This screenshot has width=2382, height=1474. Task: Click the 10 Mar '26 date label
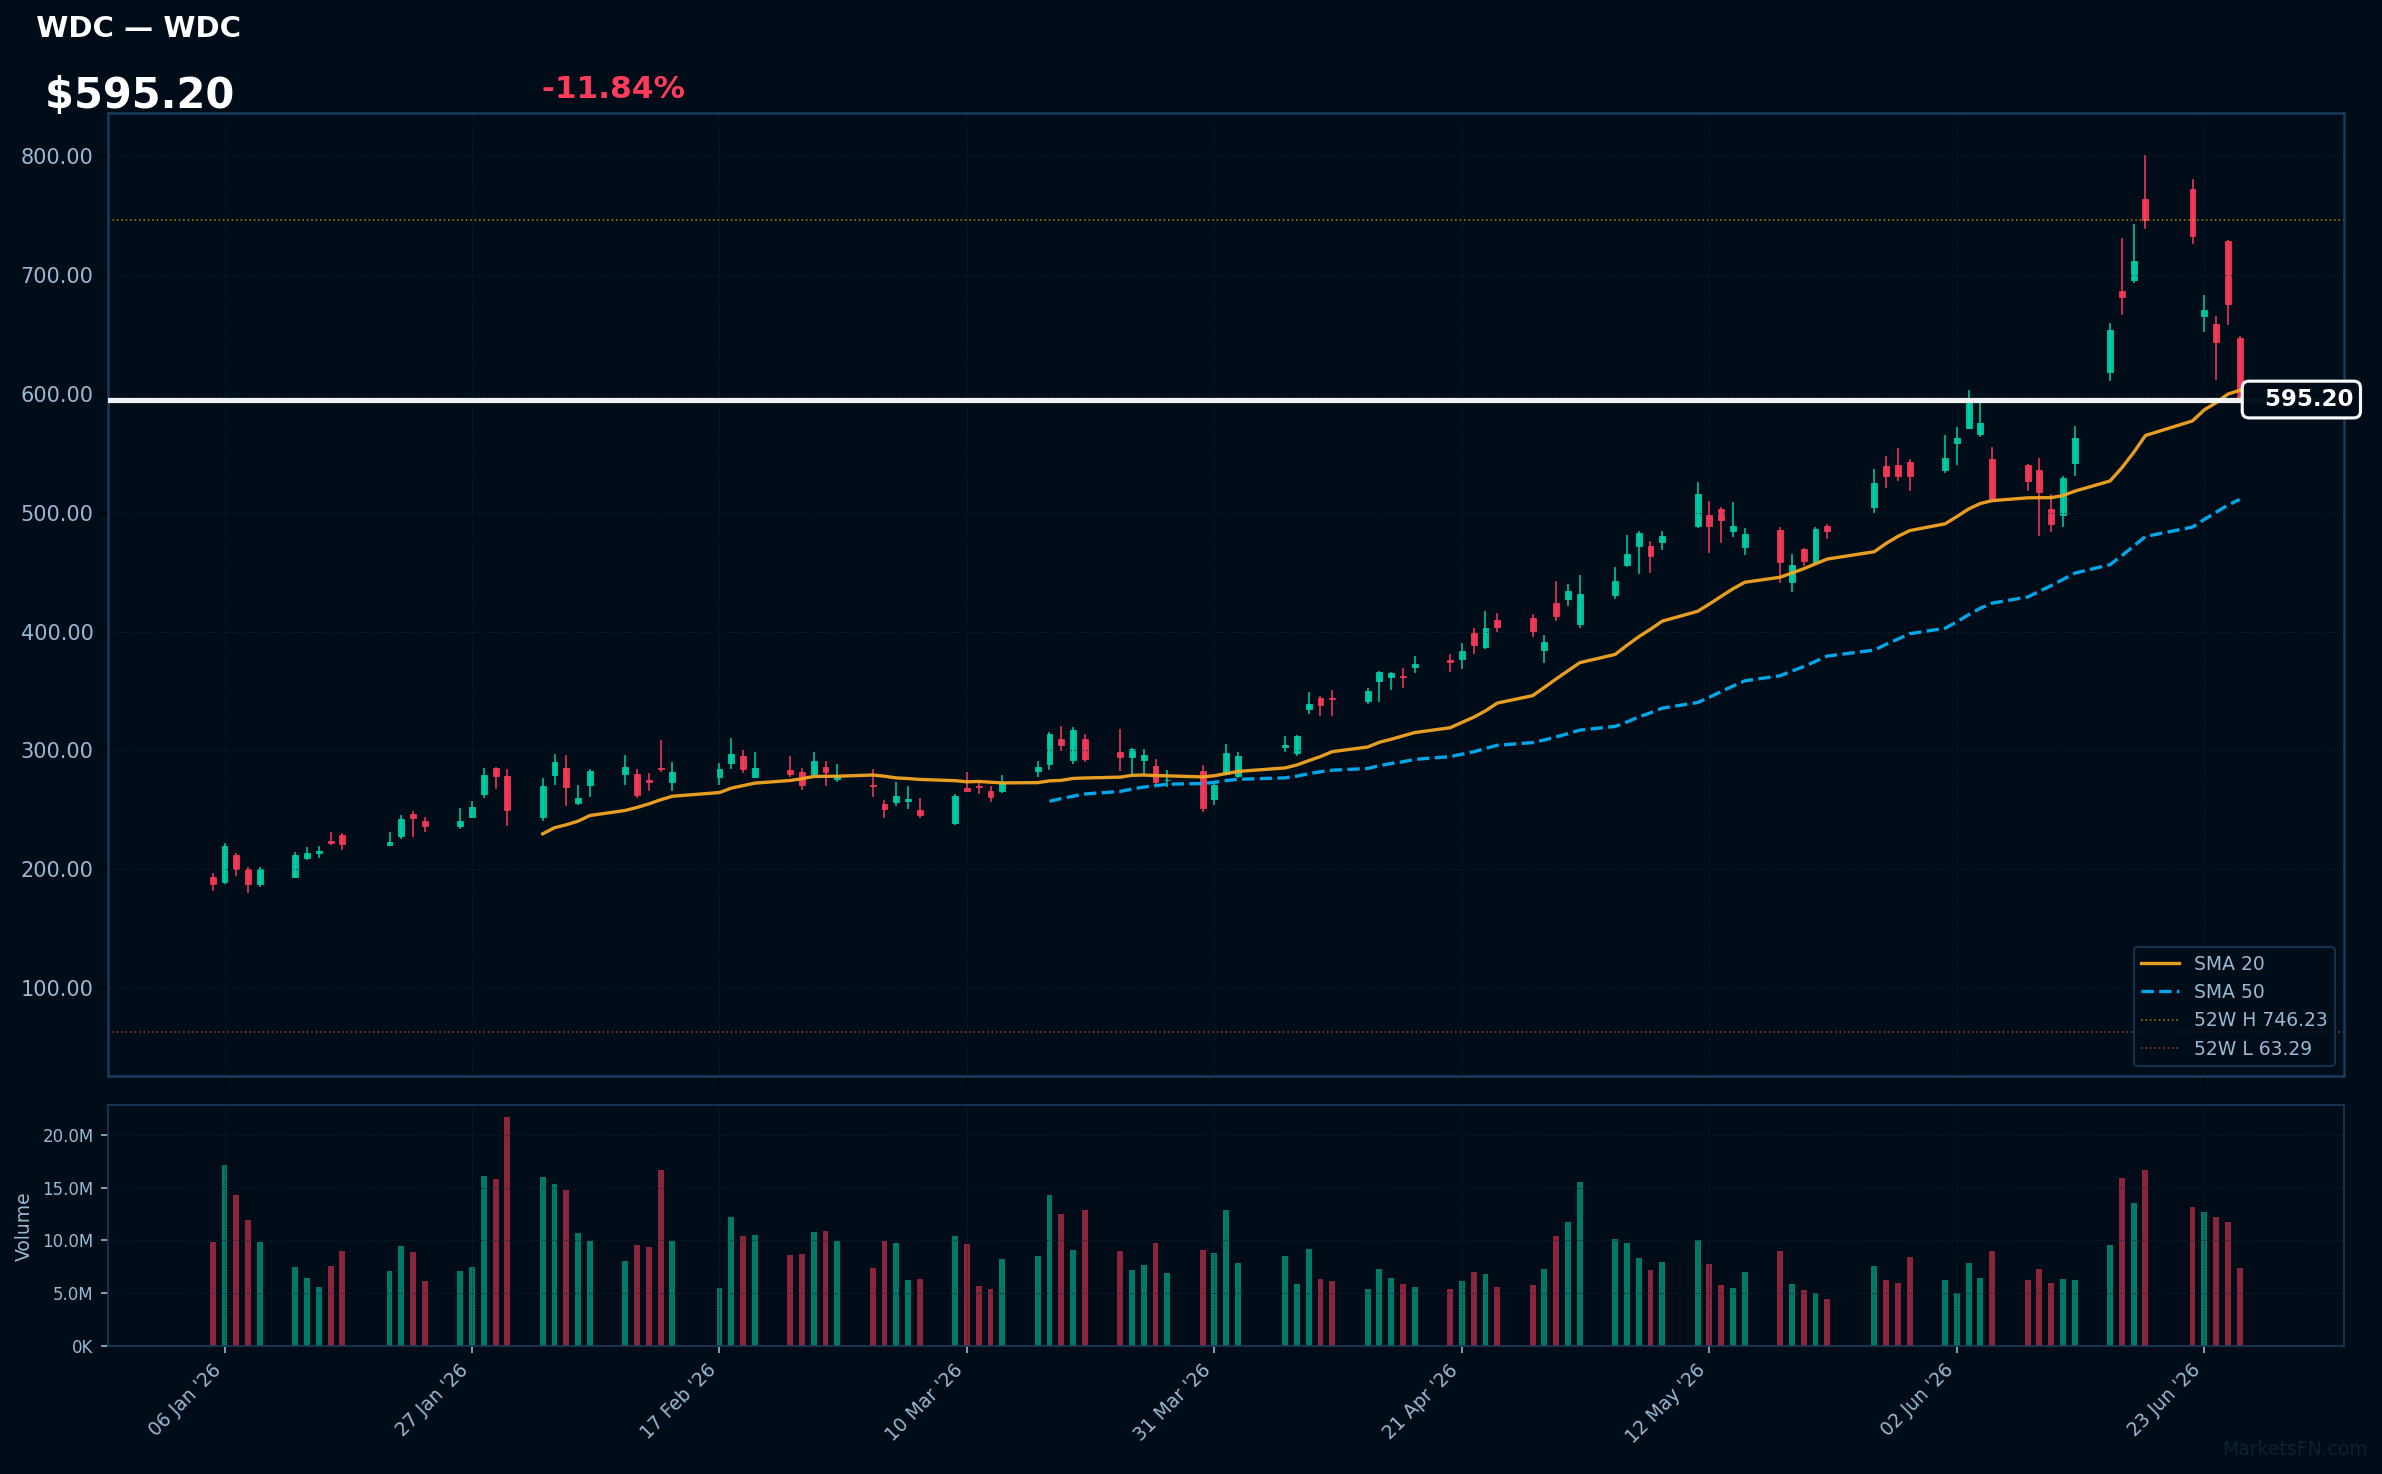point(924,1402)
